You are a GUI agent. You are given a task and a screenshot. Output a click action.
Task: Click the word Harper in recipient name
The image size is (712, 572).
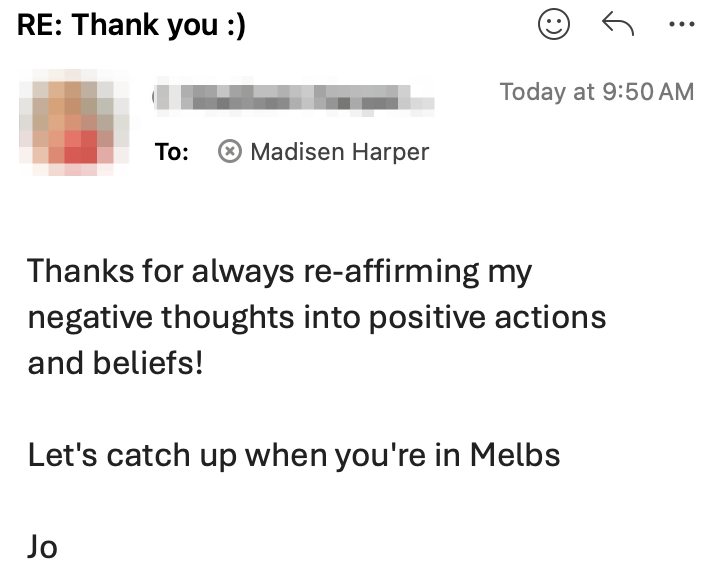[x=391, y=153]
